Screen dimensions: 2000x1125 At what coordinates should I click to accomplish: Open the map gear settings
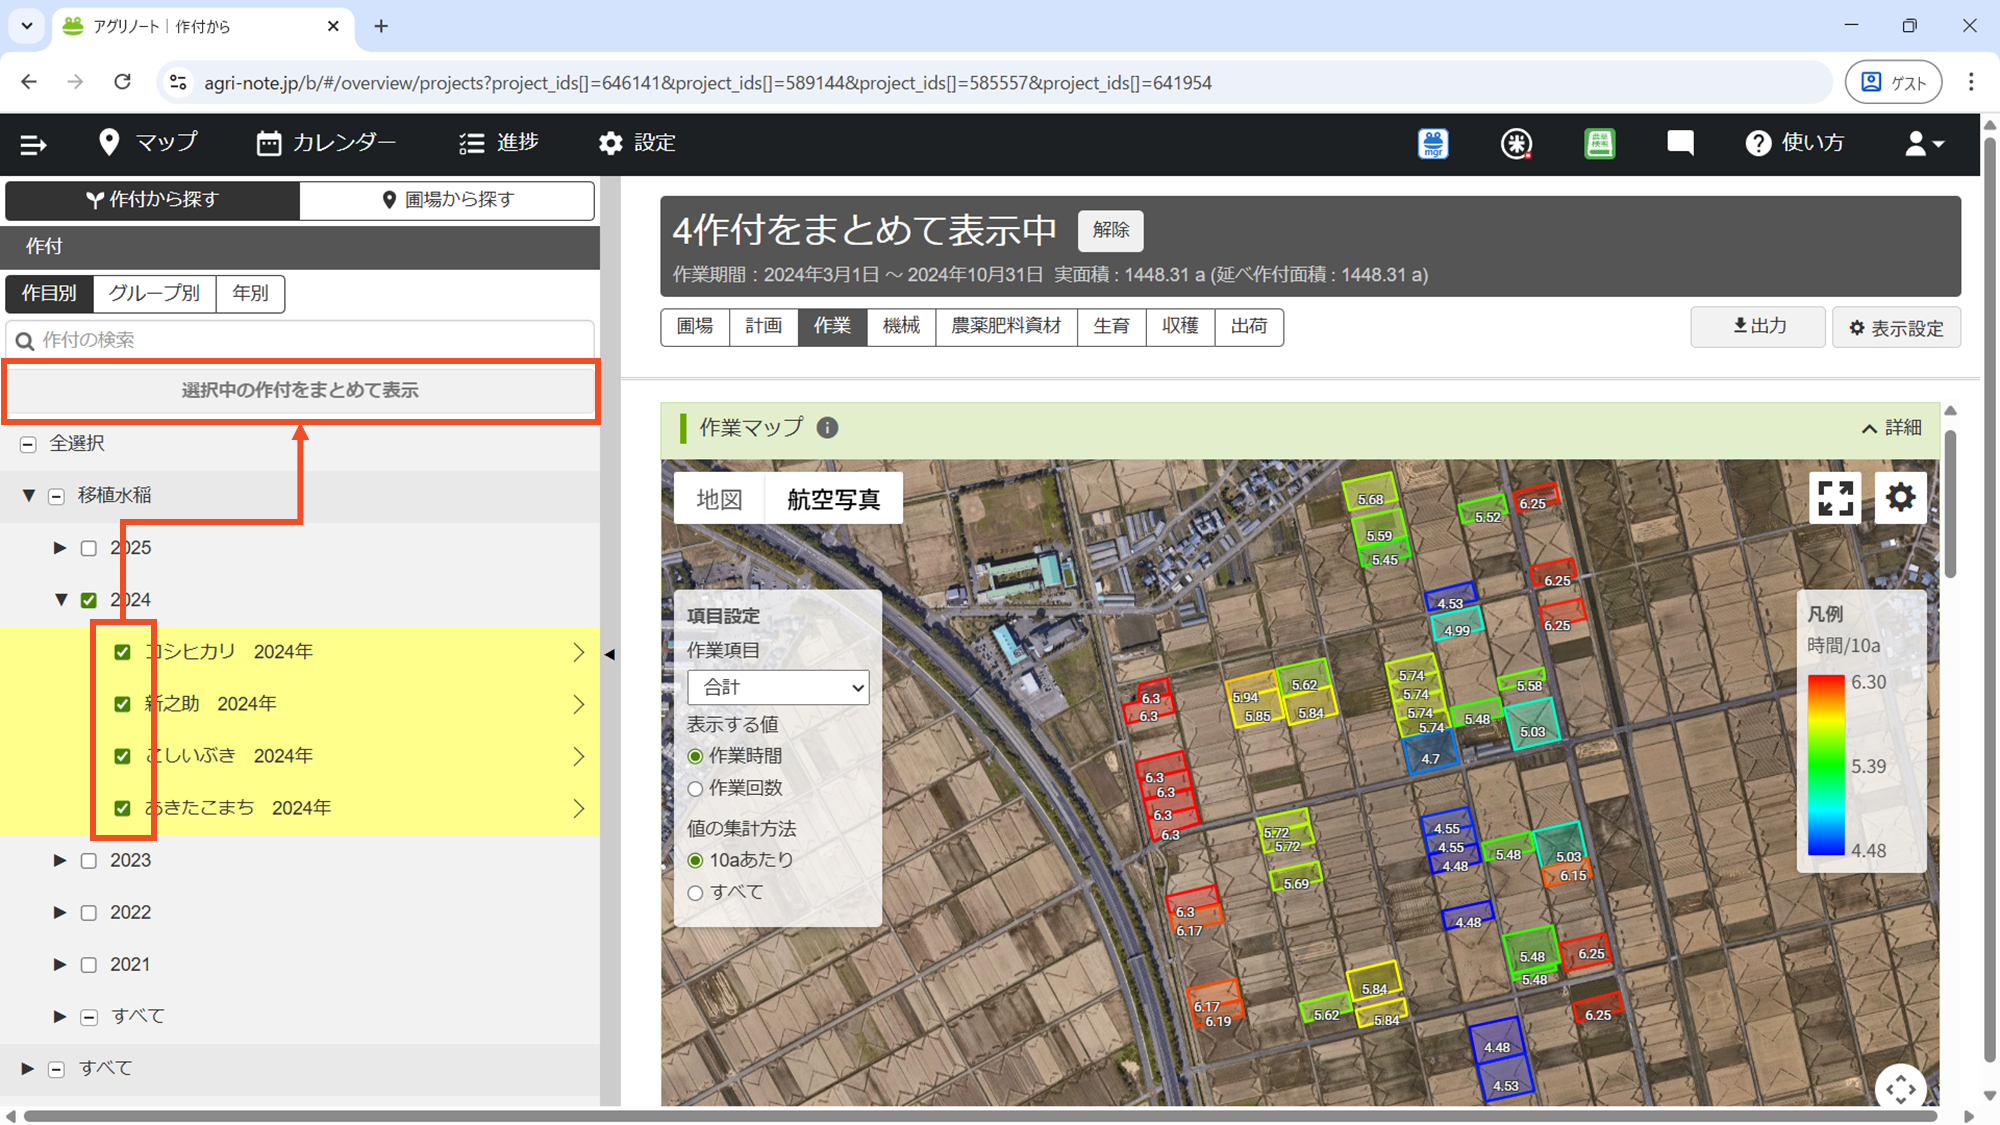pos(1900,498)
